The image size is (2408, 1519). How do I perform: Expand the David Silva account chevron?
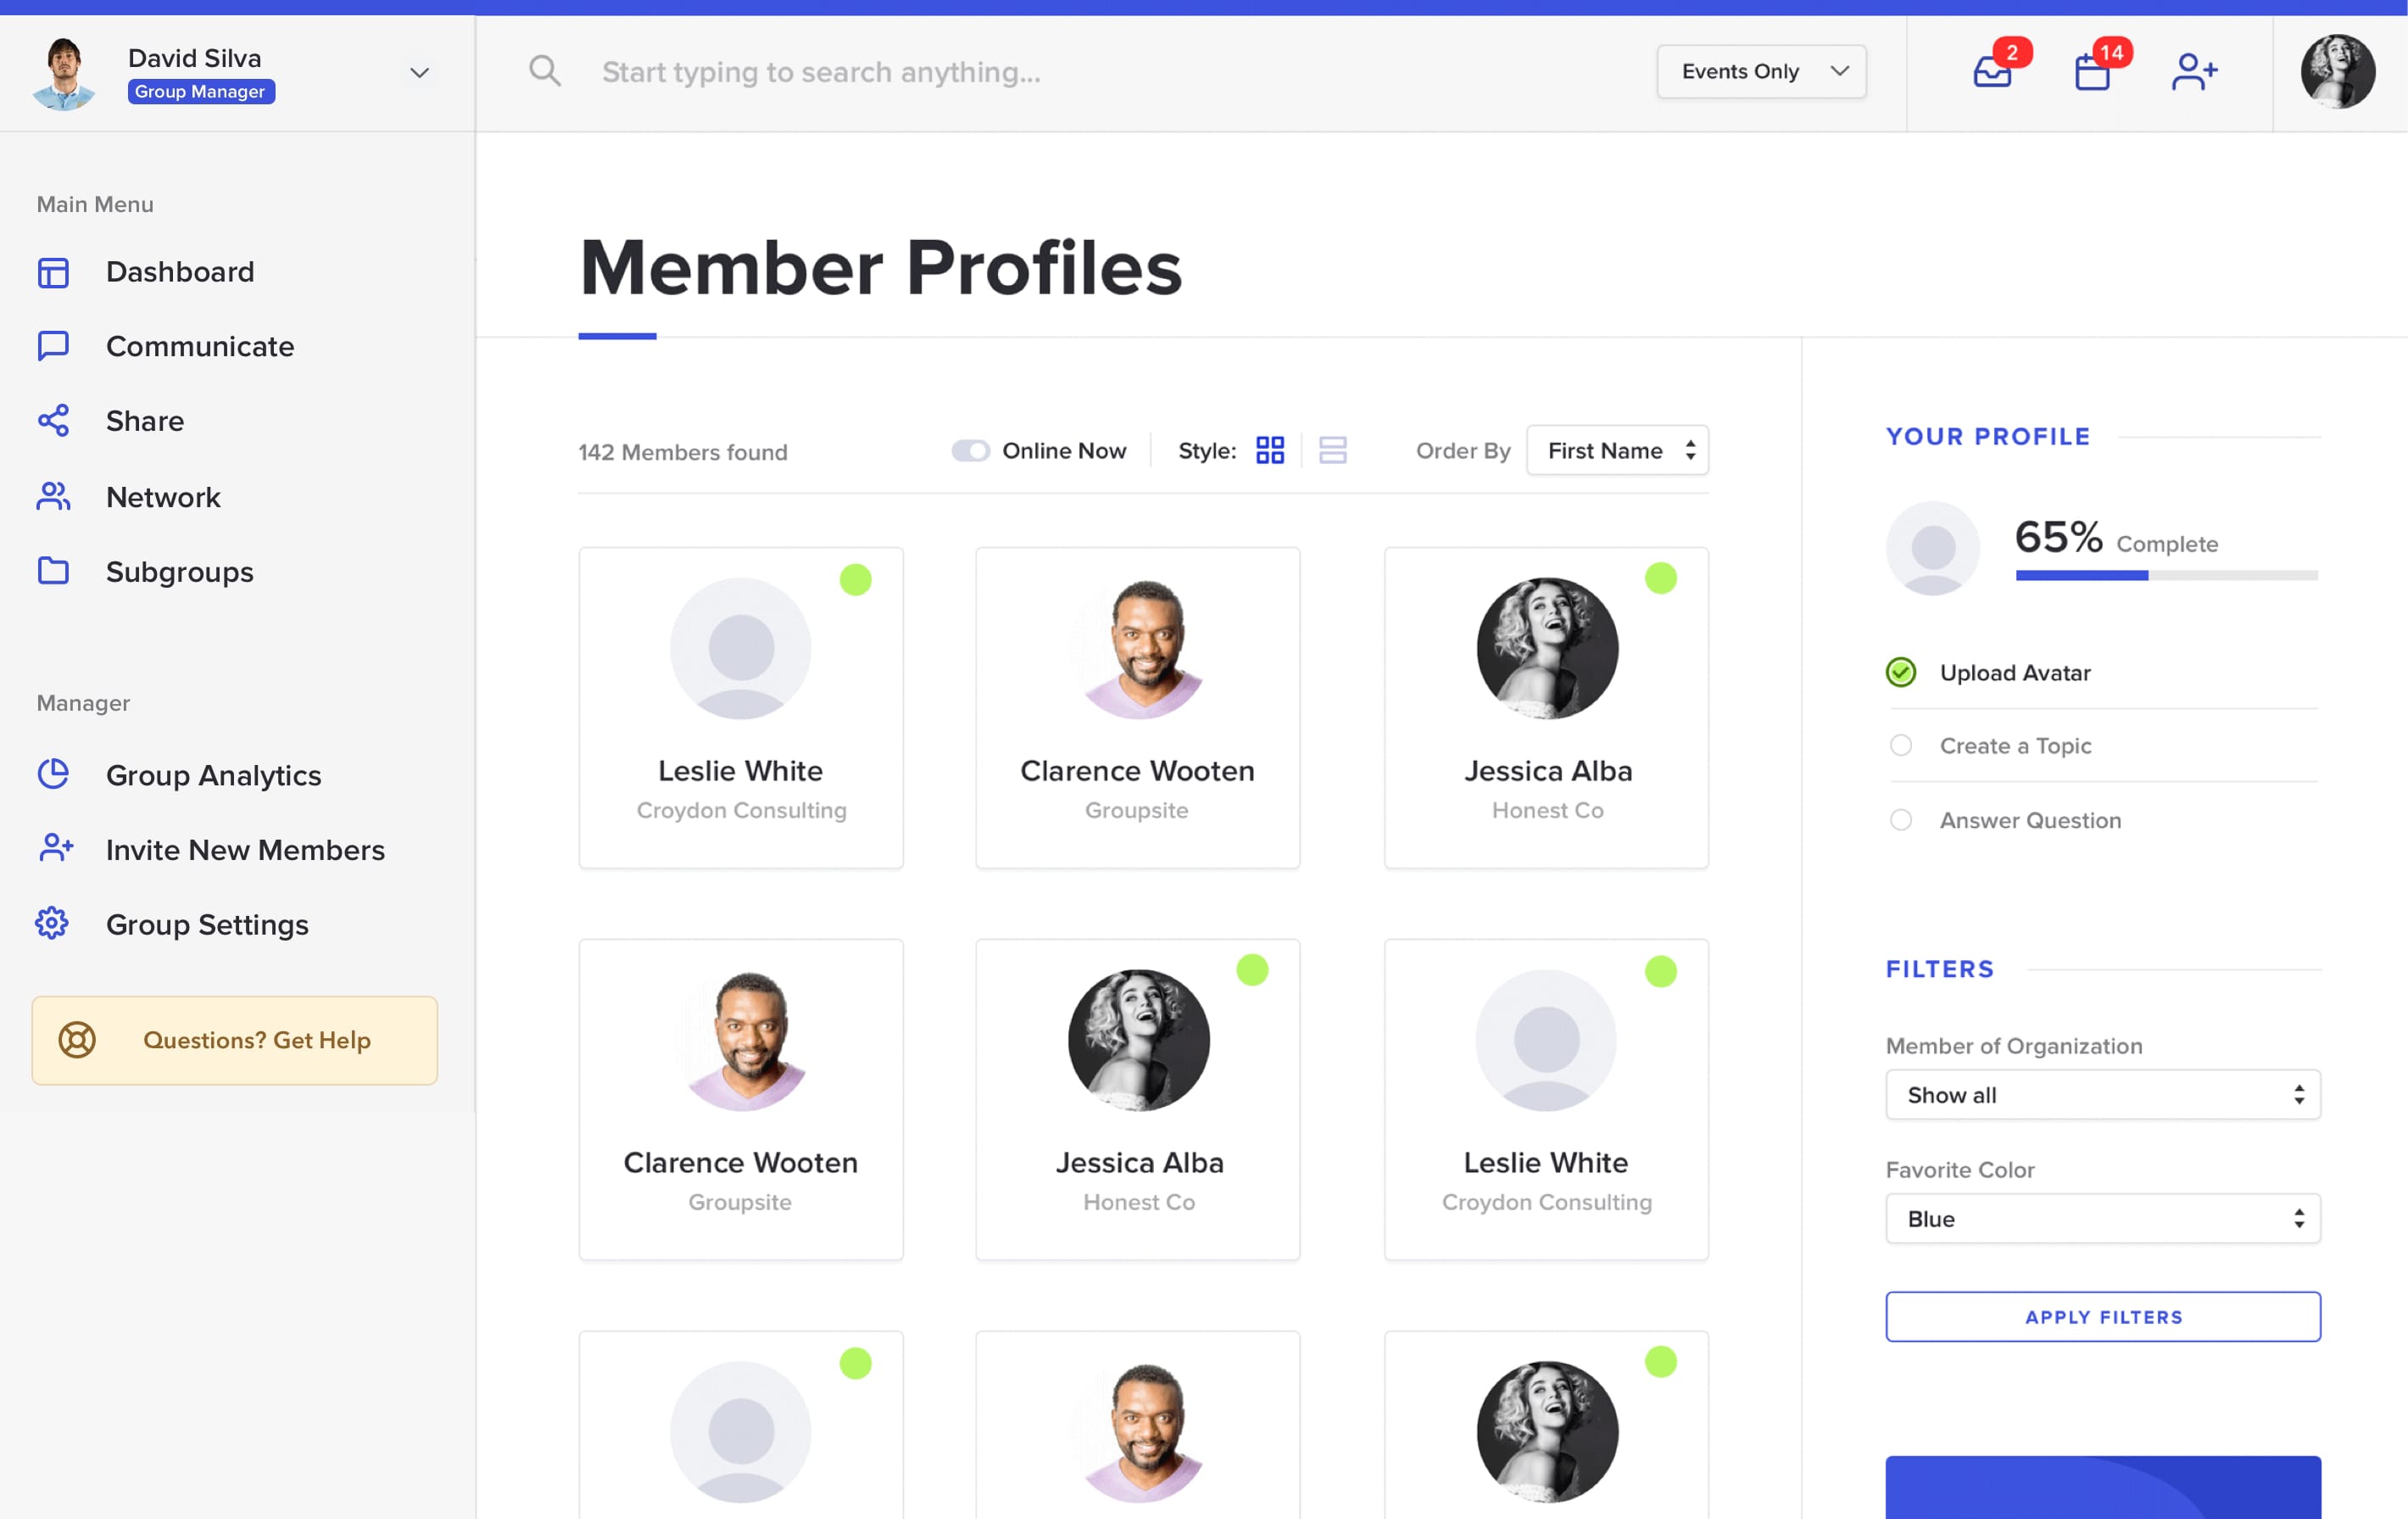[x=420, y=73]
